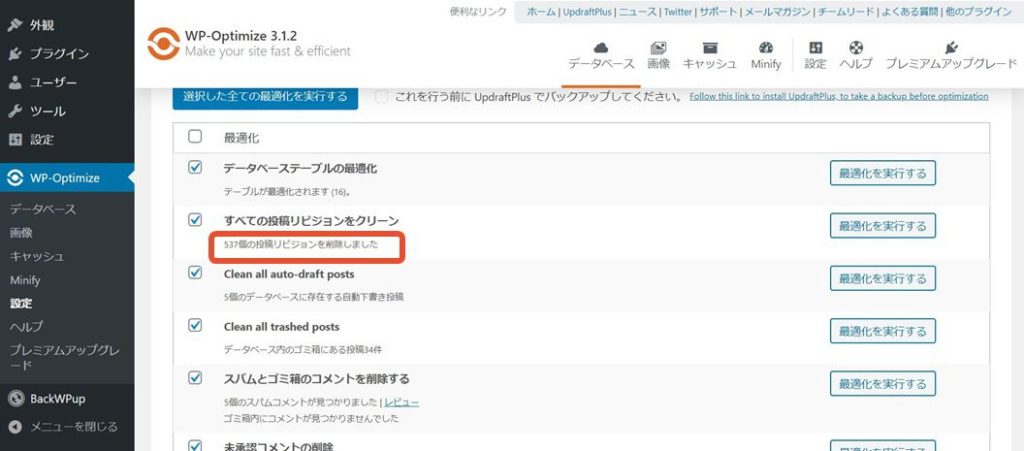
Task: Uncheck Clean all trashed posts checkbox
Action: coord(195,325)
